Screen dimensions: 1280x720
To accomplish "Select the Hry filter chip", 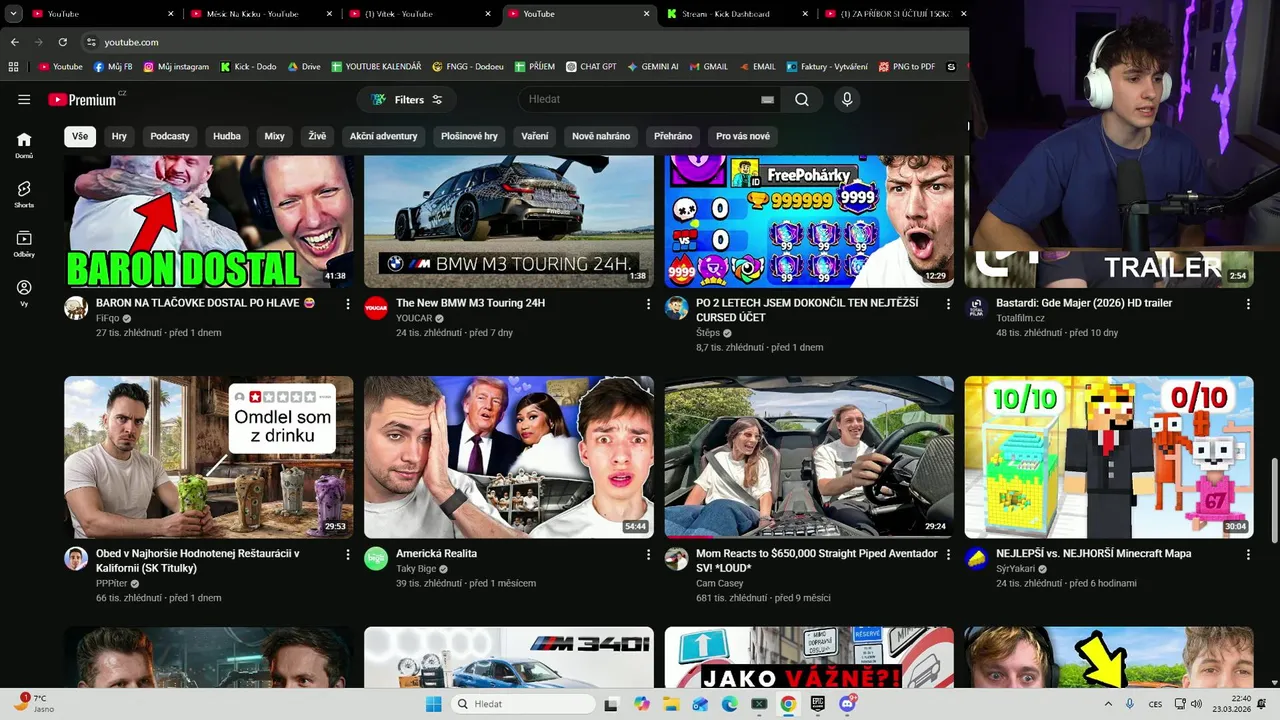I will tap(119, 136).
